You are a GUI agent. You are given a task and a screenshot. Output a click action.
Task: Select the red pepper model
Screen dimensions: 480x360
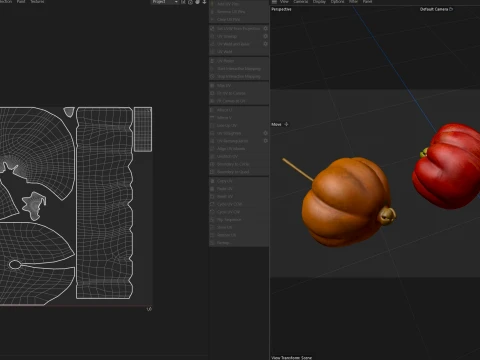448,166
